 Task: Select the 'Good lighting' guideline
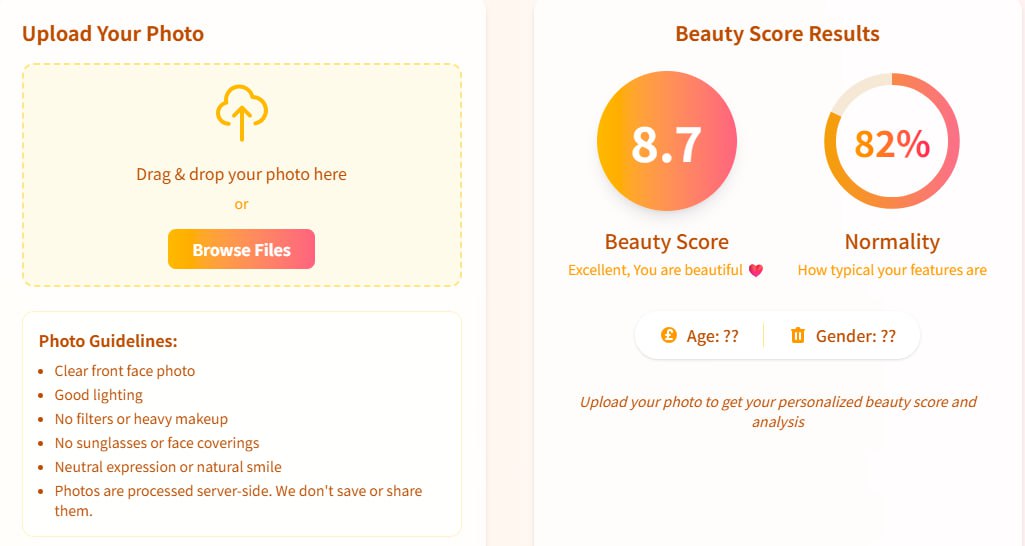pos(99,395)
